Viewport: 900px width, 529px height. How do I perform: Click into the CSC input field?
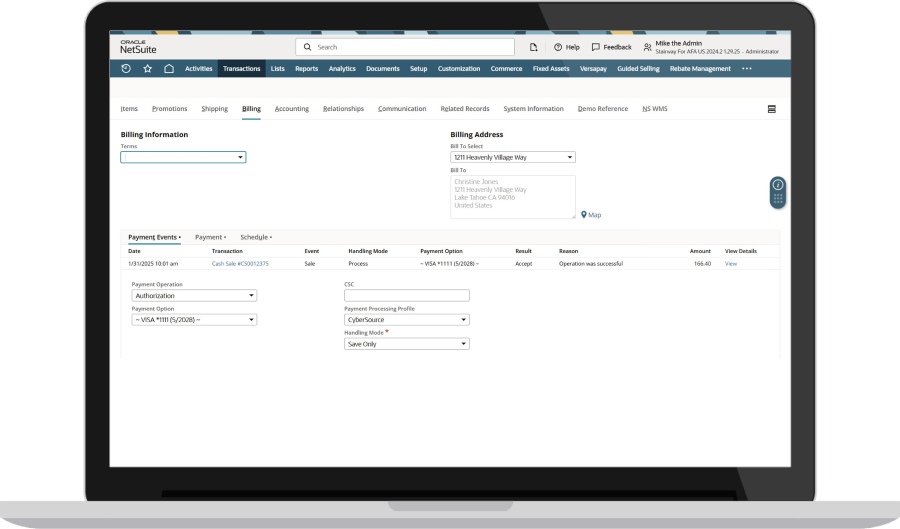coord(406,296)
